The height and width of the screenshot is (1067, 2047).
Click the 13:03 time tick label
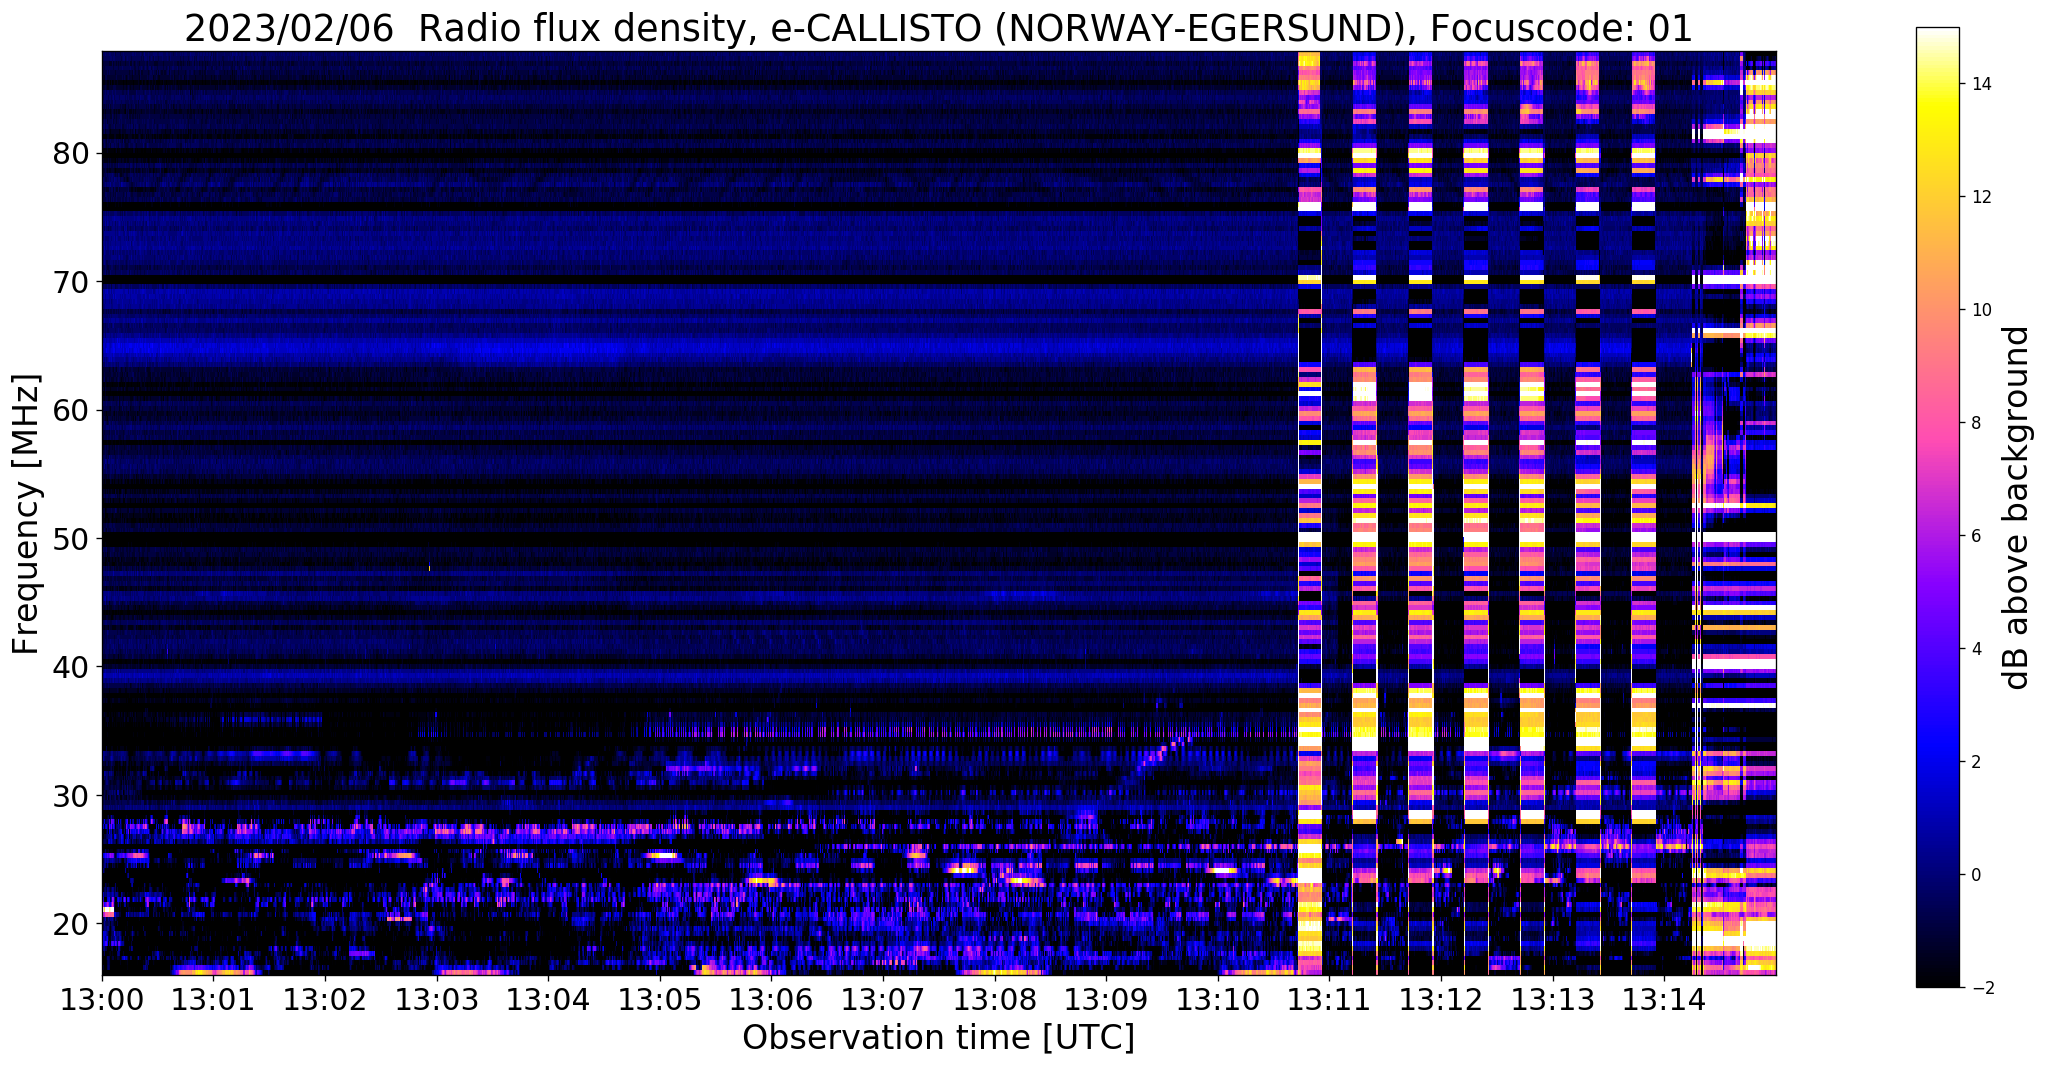[x=436, y=999]
